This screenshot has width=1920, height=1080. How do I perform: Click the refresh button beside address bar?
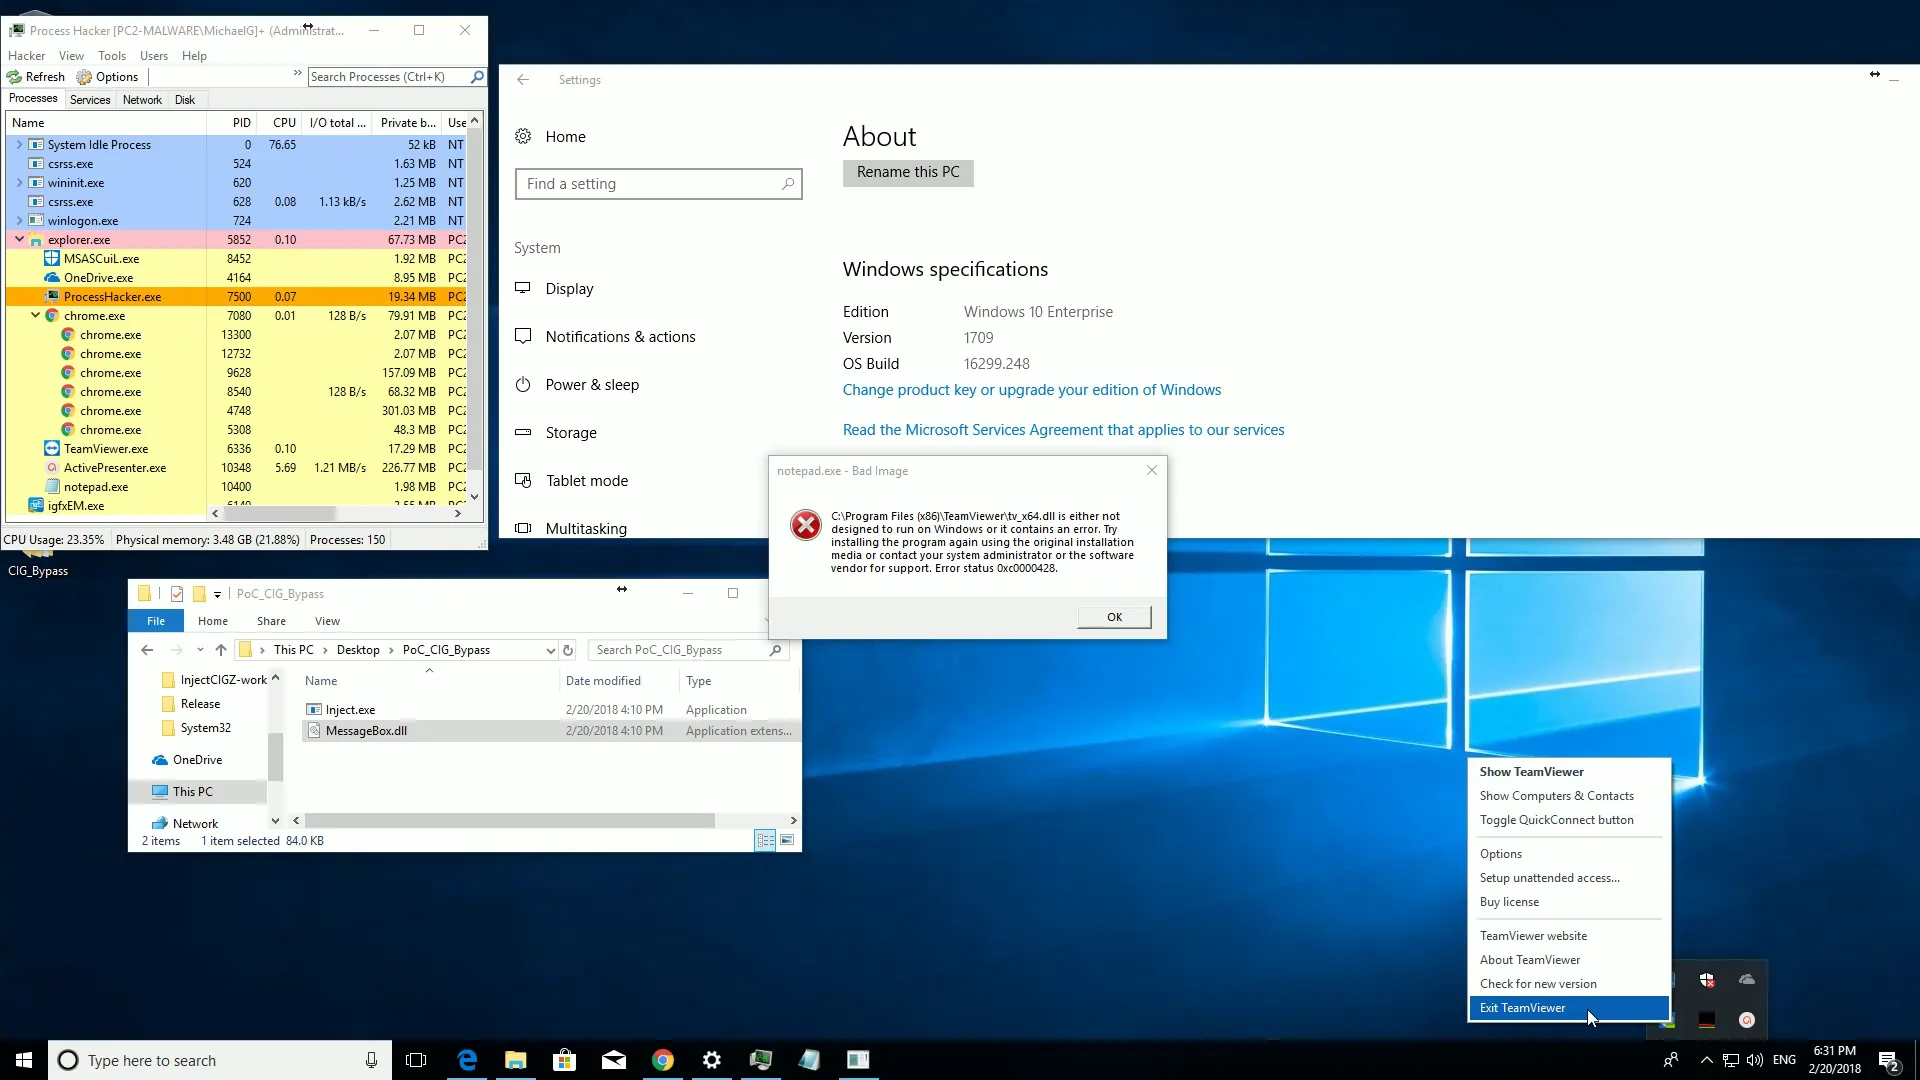pos(568,650)
